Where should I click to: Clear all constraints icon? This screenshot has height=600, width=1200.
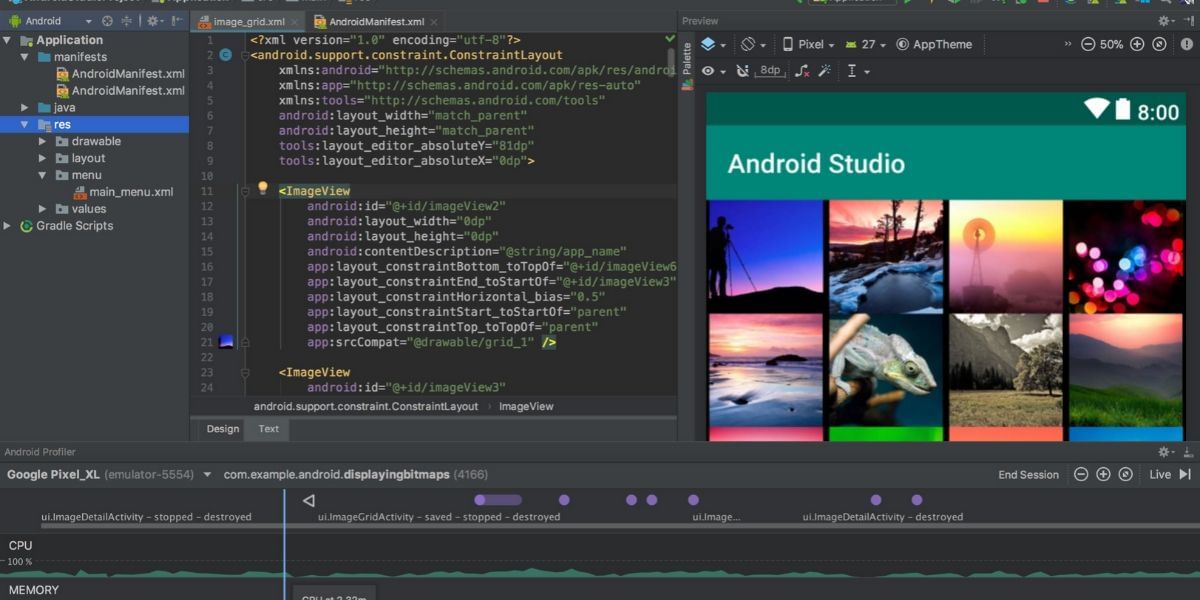click(x=802, y=71)
